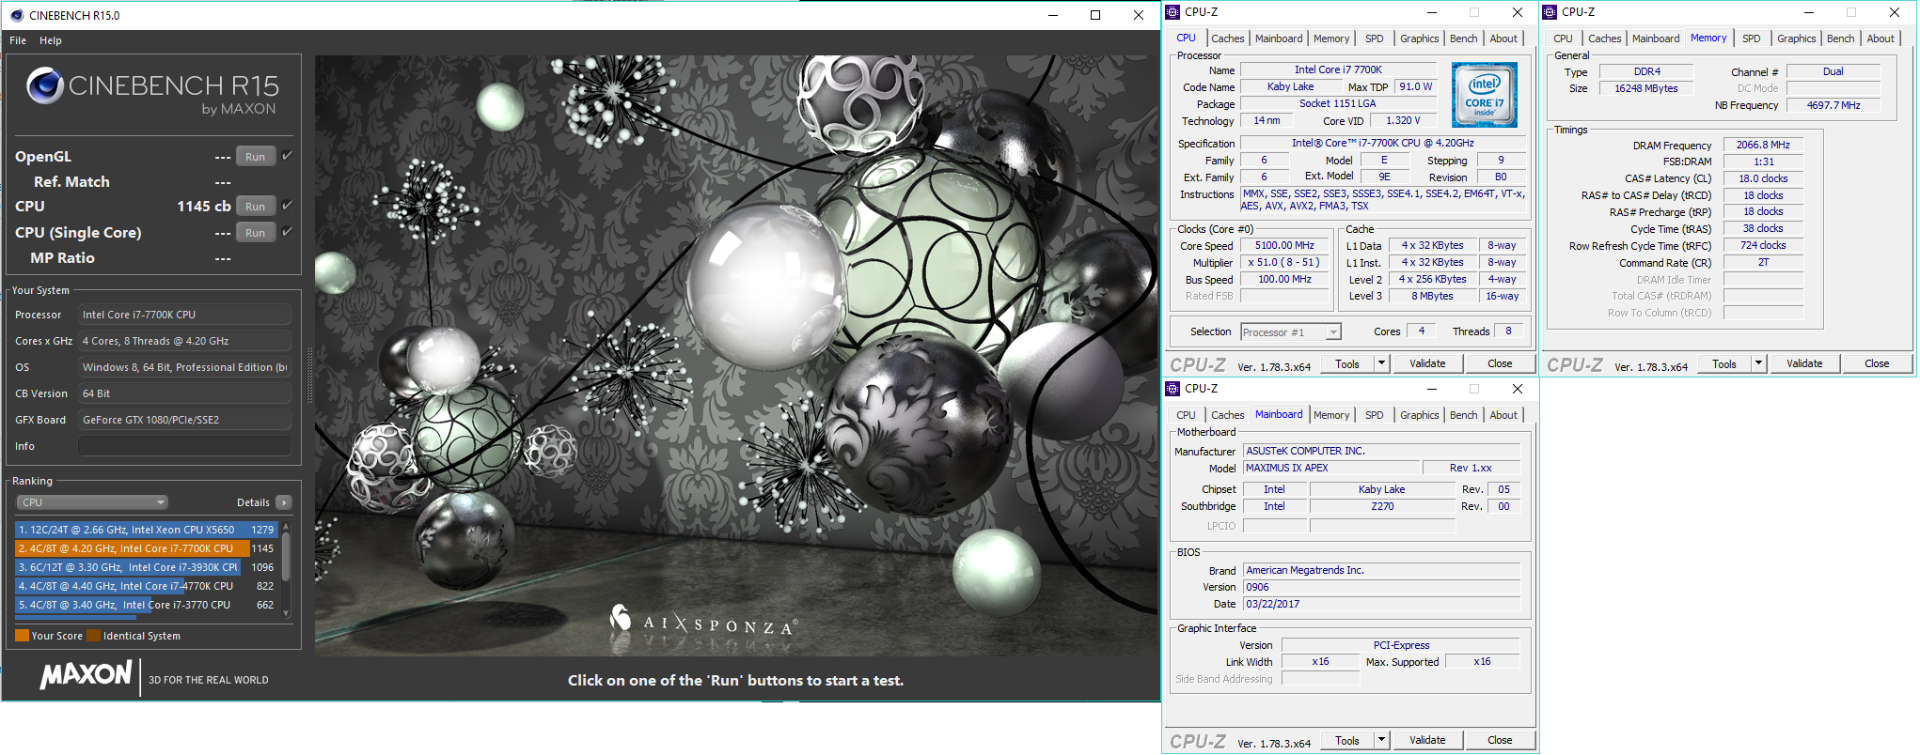Viewport: 1920px width, 755px height.
Task: Select i7-4770K ranking entry
Action: [x=146, y=586]
